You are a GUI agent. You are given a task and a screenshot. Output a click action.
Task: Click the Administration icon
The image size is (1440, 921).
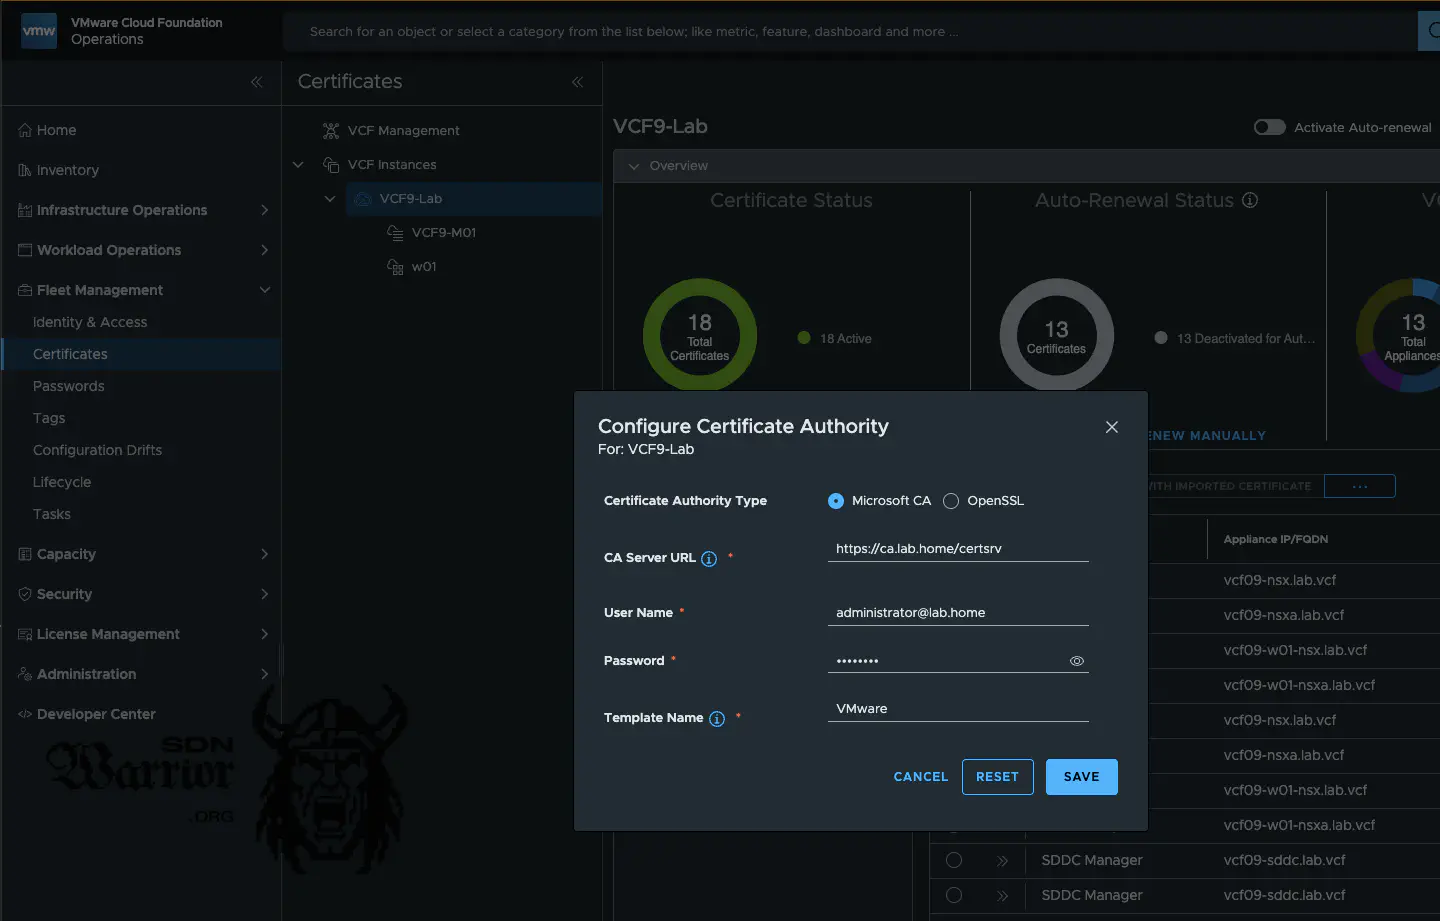pyautogui.click(x=25, y=674)
